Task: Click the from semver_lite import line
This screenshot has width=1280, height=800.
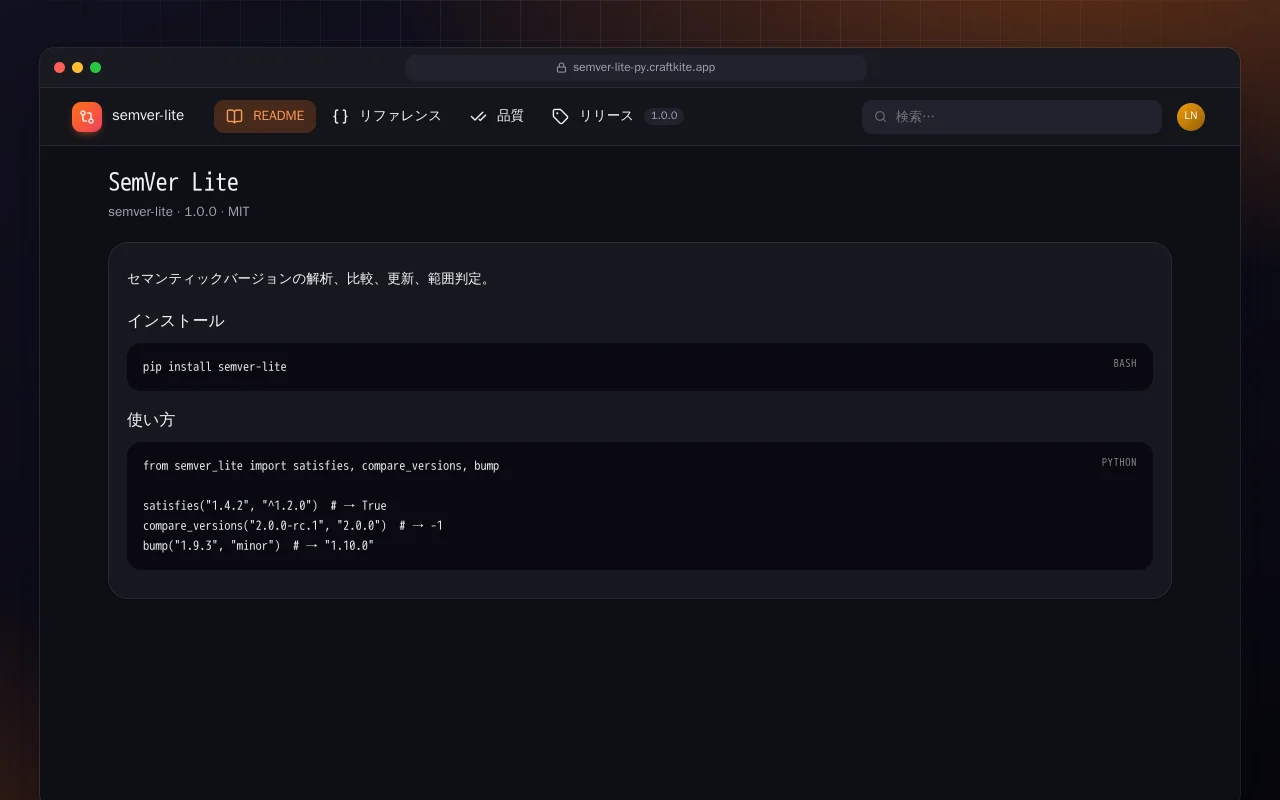Action: pyautogui.click(x=321, y=466)
